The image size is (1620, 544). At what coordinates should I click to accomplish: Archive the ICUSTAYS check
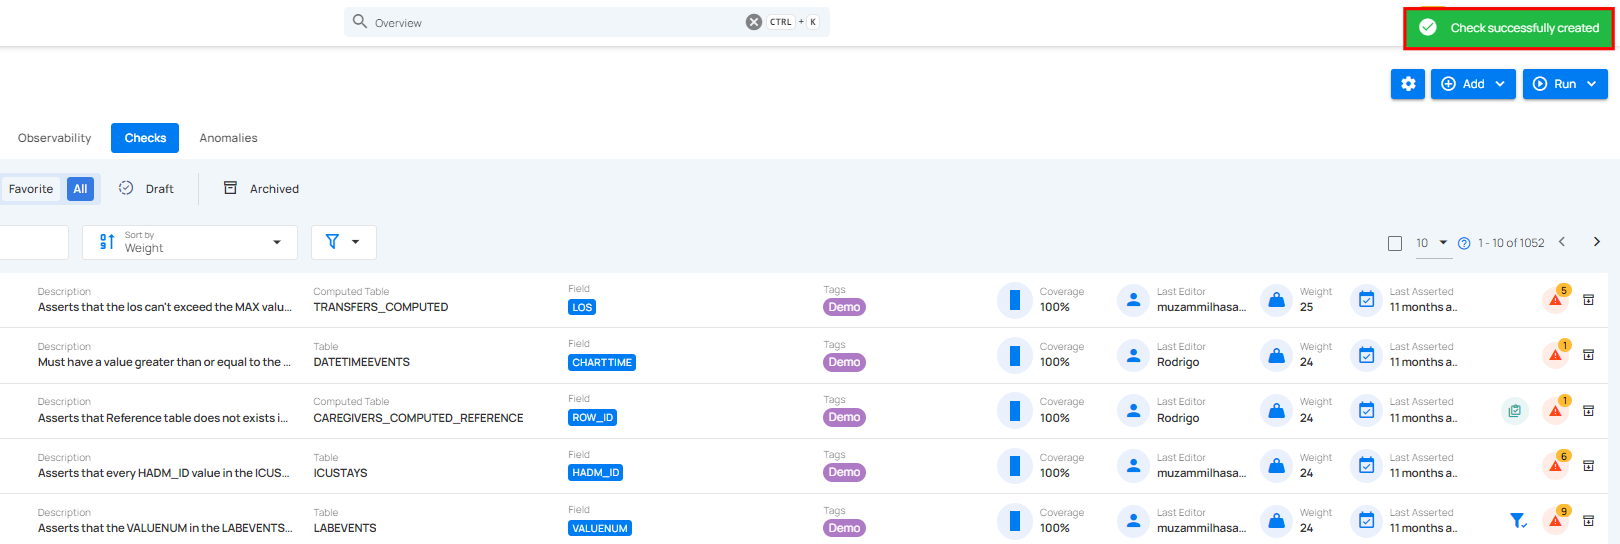click(1588, 466)
